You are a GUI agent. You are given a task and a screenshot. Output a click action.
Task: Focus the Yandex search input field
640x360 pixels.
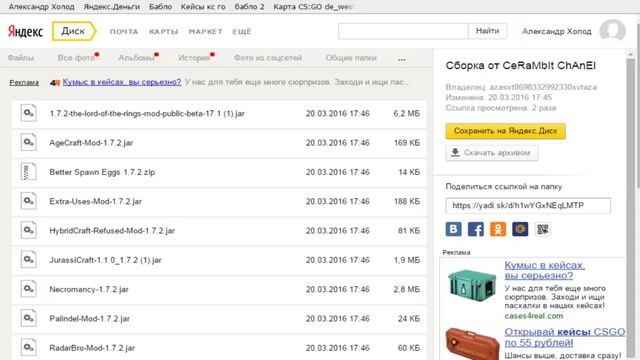(403, 31)
